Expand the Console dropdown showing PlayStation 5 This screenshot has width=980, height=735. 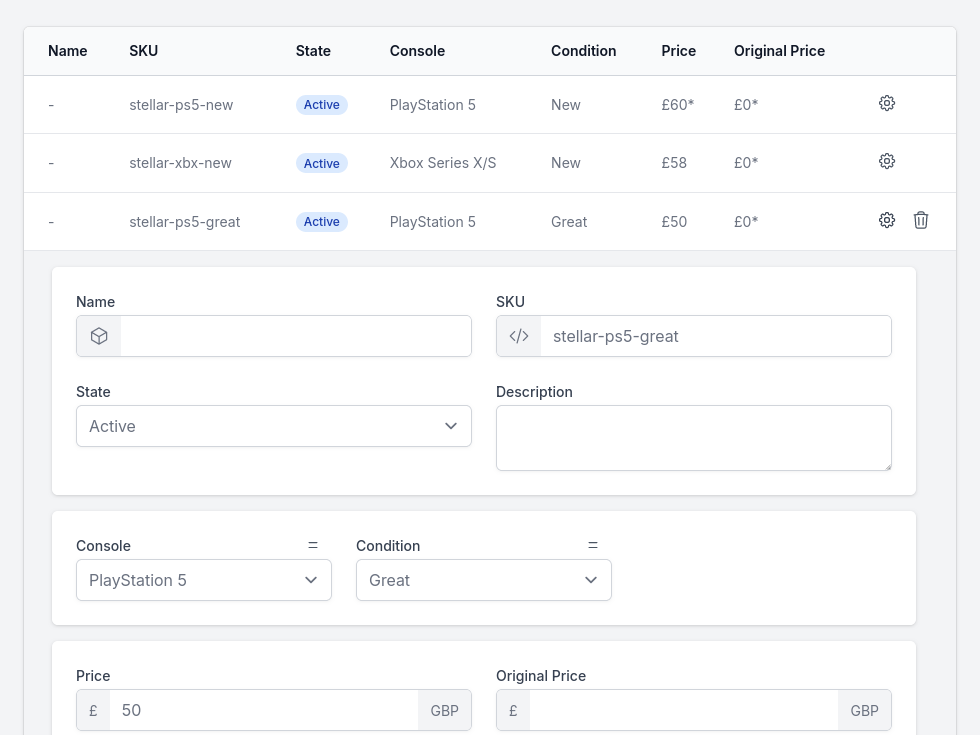coord(203,580)
